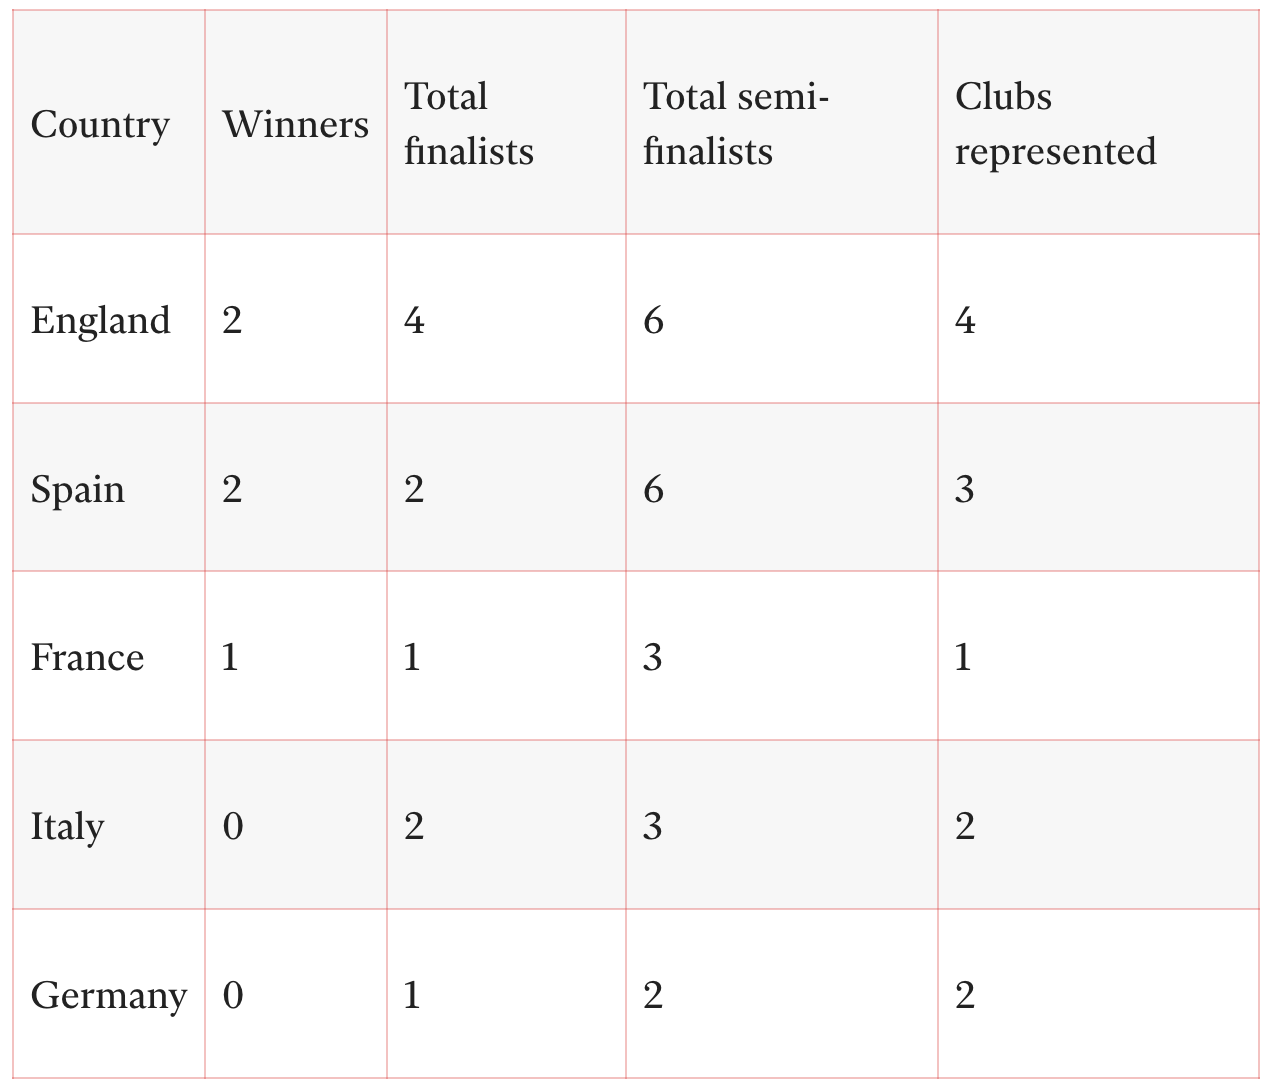
Task: Click the Spain country cell
Action: click(x=78, y=490)
